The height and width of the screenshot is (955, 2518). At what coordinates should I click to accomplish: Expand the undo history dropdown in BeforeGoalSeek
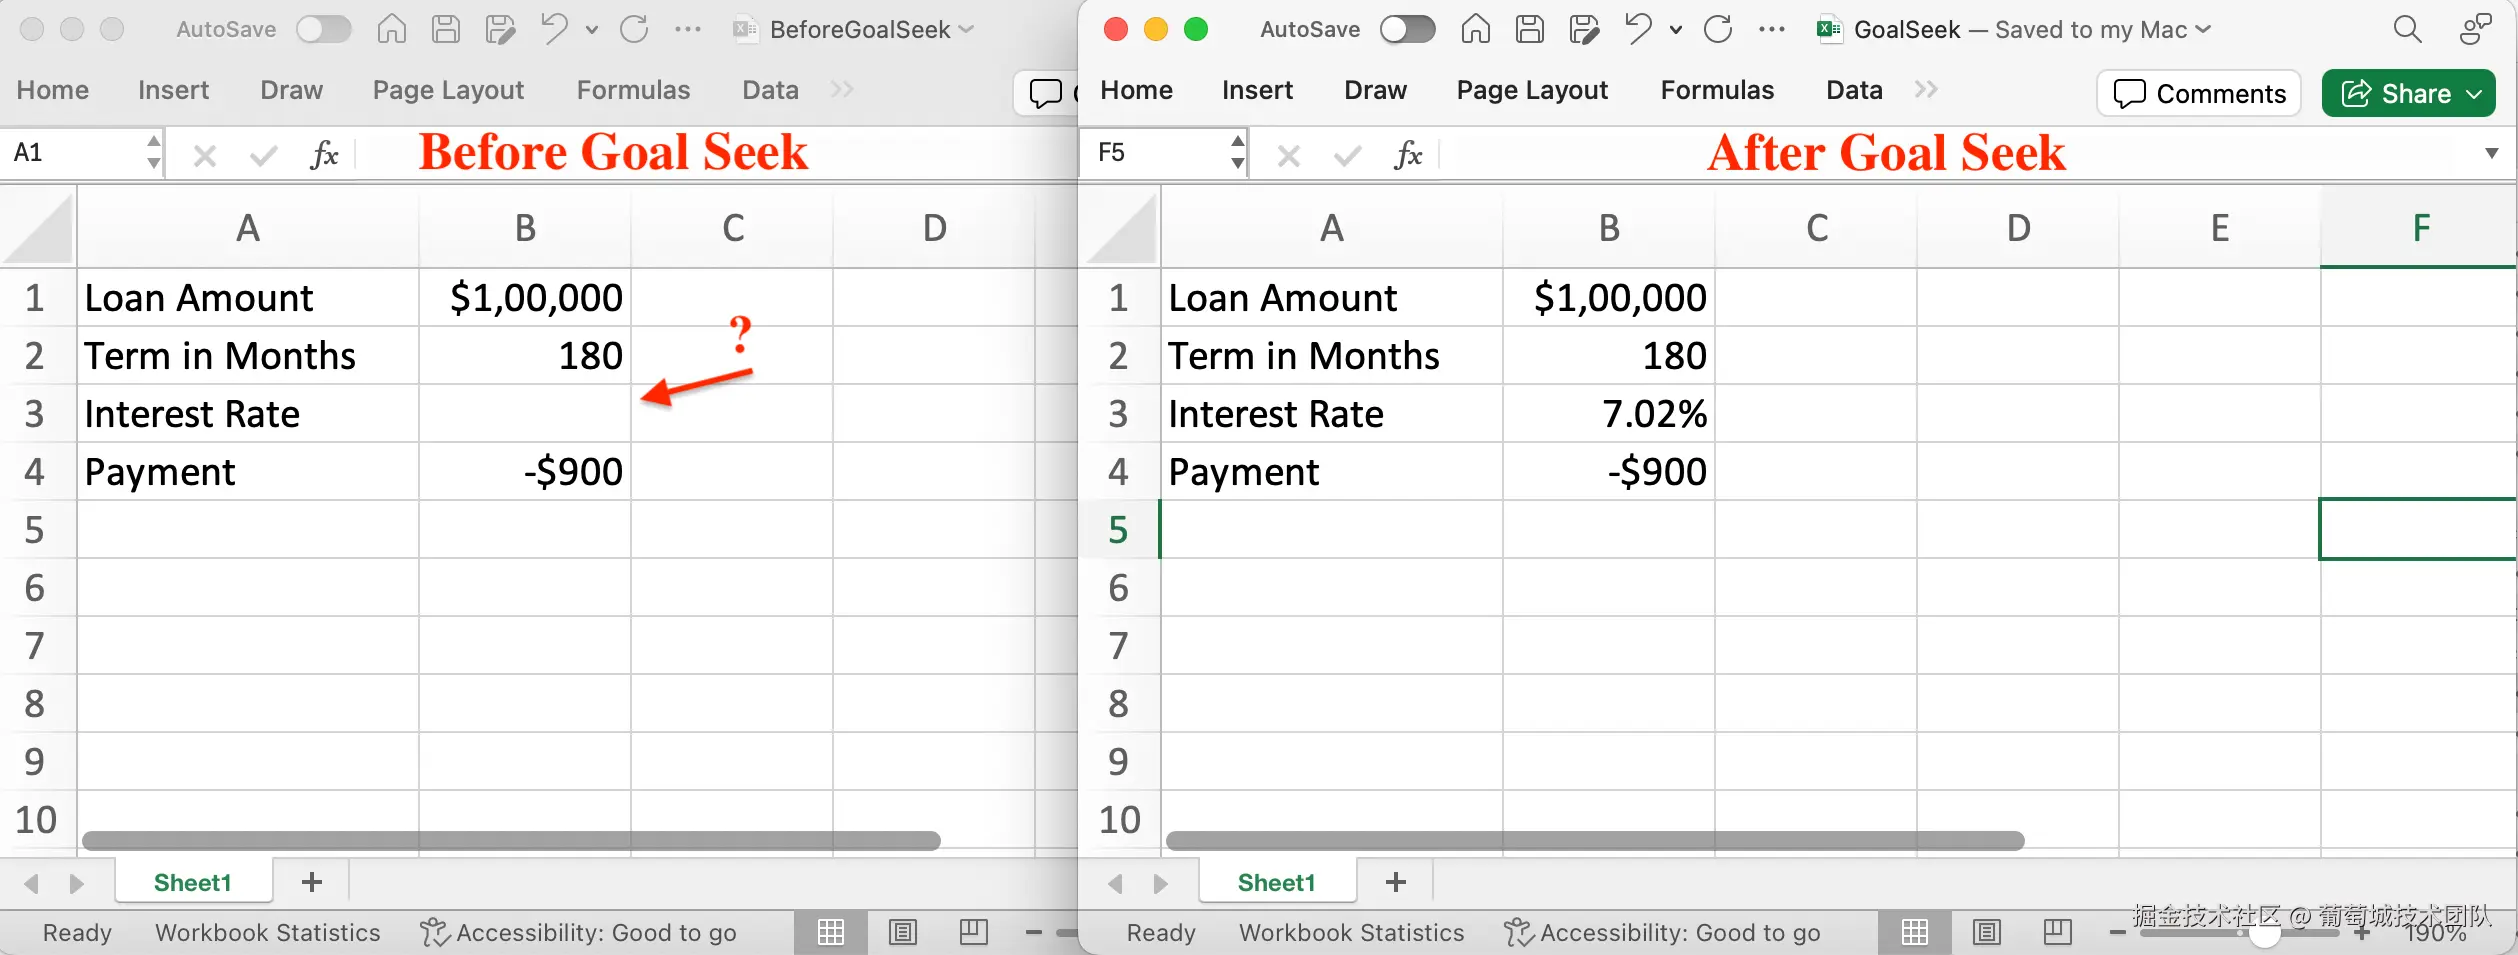(x=592, y=30)
